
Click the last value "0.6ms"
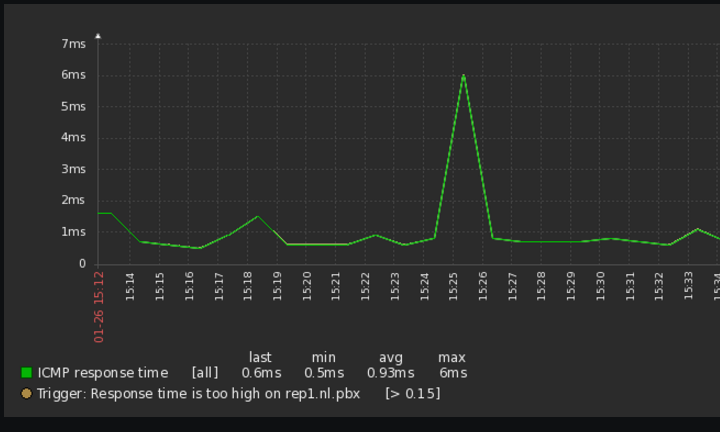point(261,373)
